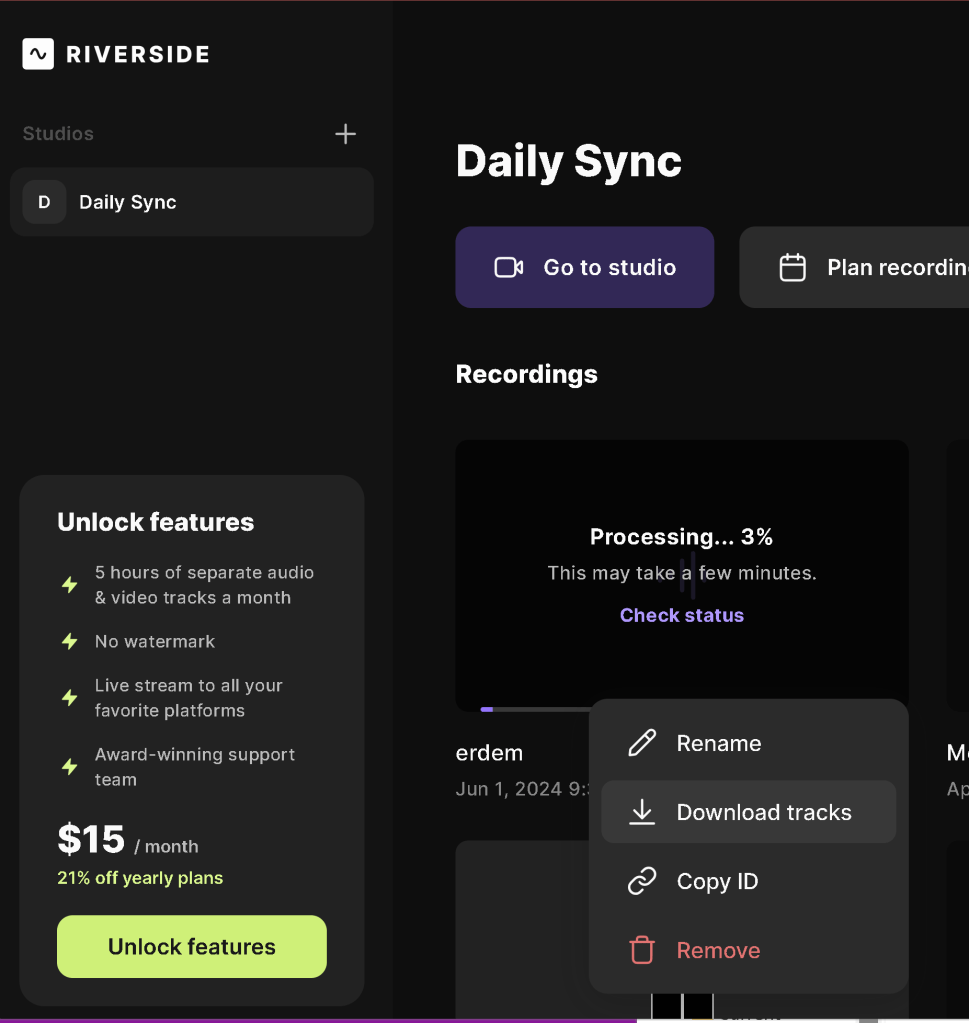This screenshot has width=969, height=1023.
Task: Click the lightning icon beside 'No watermark'
Action: (x=70, y=642)
